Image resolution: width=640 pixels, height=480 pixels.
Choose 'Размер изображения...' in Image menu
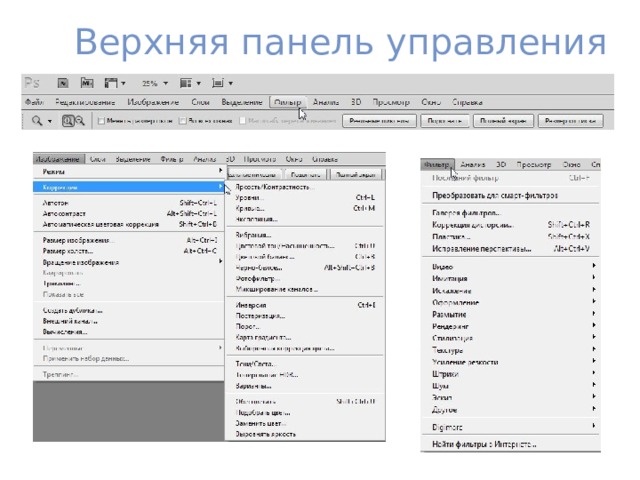pos(78,240)
